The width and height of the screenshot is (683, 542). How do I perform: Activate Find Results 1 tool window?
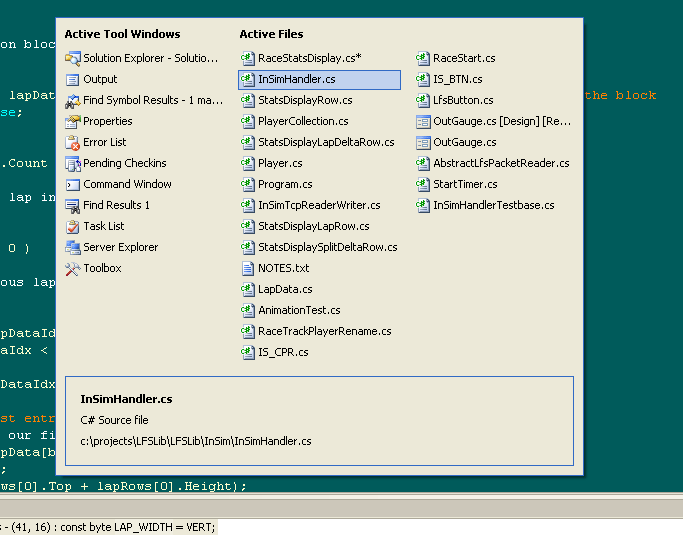pos(116,205)
